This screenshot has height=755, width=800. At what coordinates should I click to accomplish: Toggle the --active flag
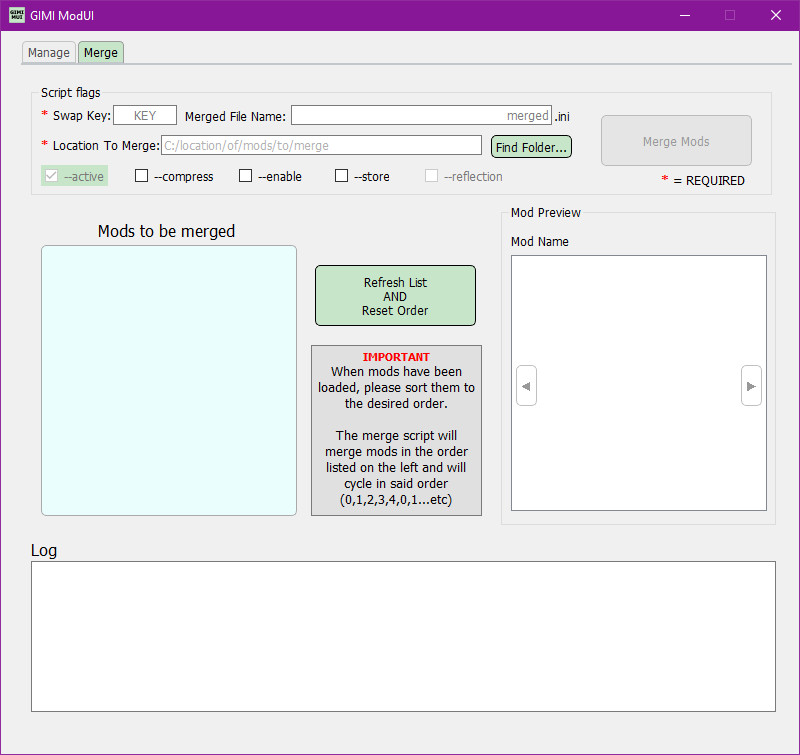[x=49, y=176]
